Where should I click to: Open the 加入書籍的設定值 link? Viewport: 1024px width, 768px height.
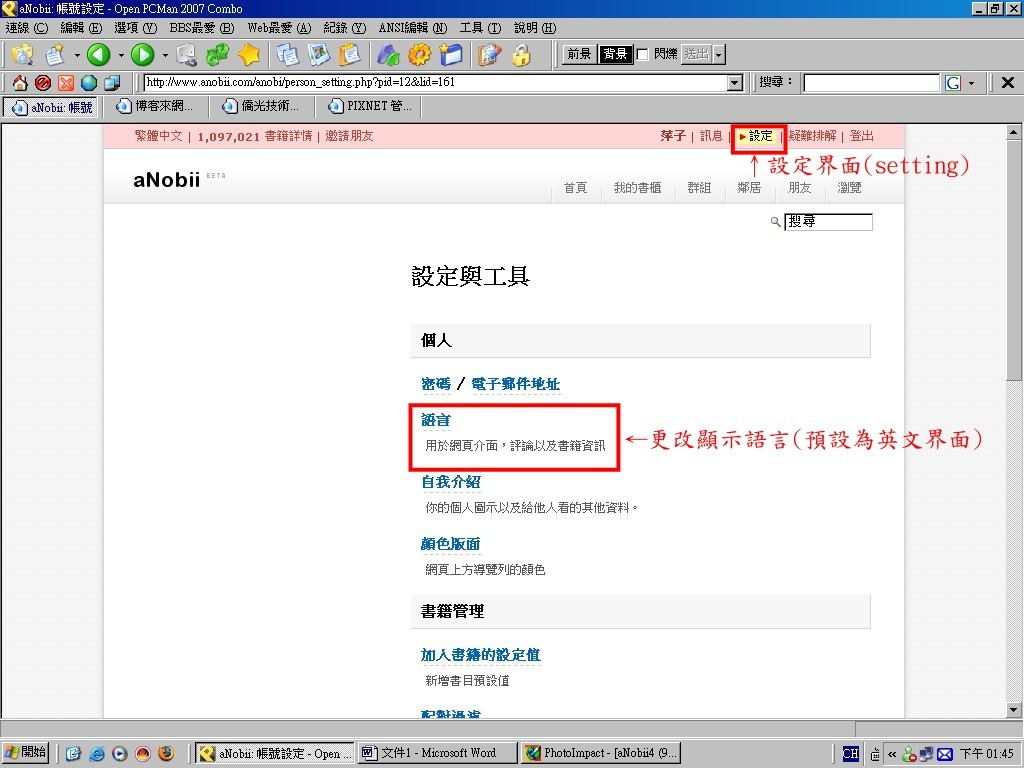(x=481, y=655)
